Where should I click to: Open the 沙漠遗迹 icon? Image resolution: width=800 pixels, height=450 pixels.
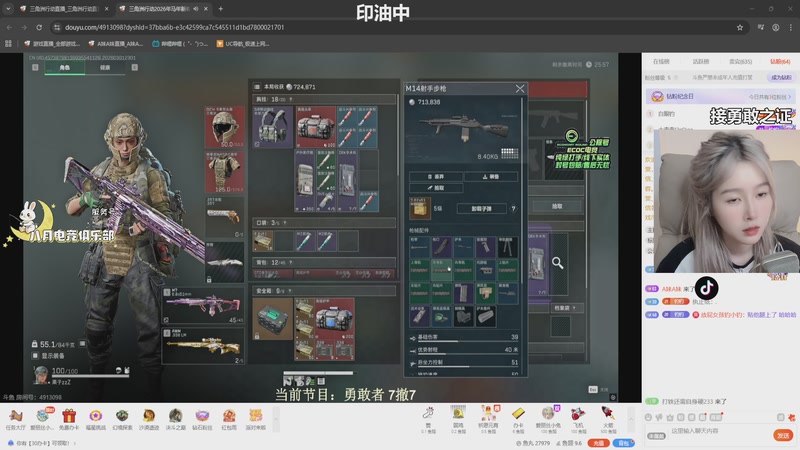[149, 420]
